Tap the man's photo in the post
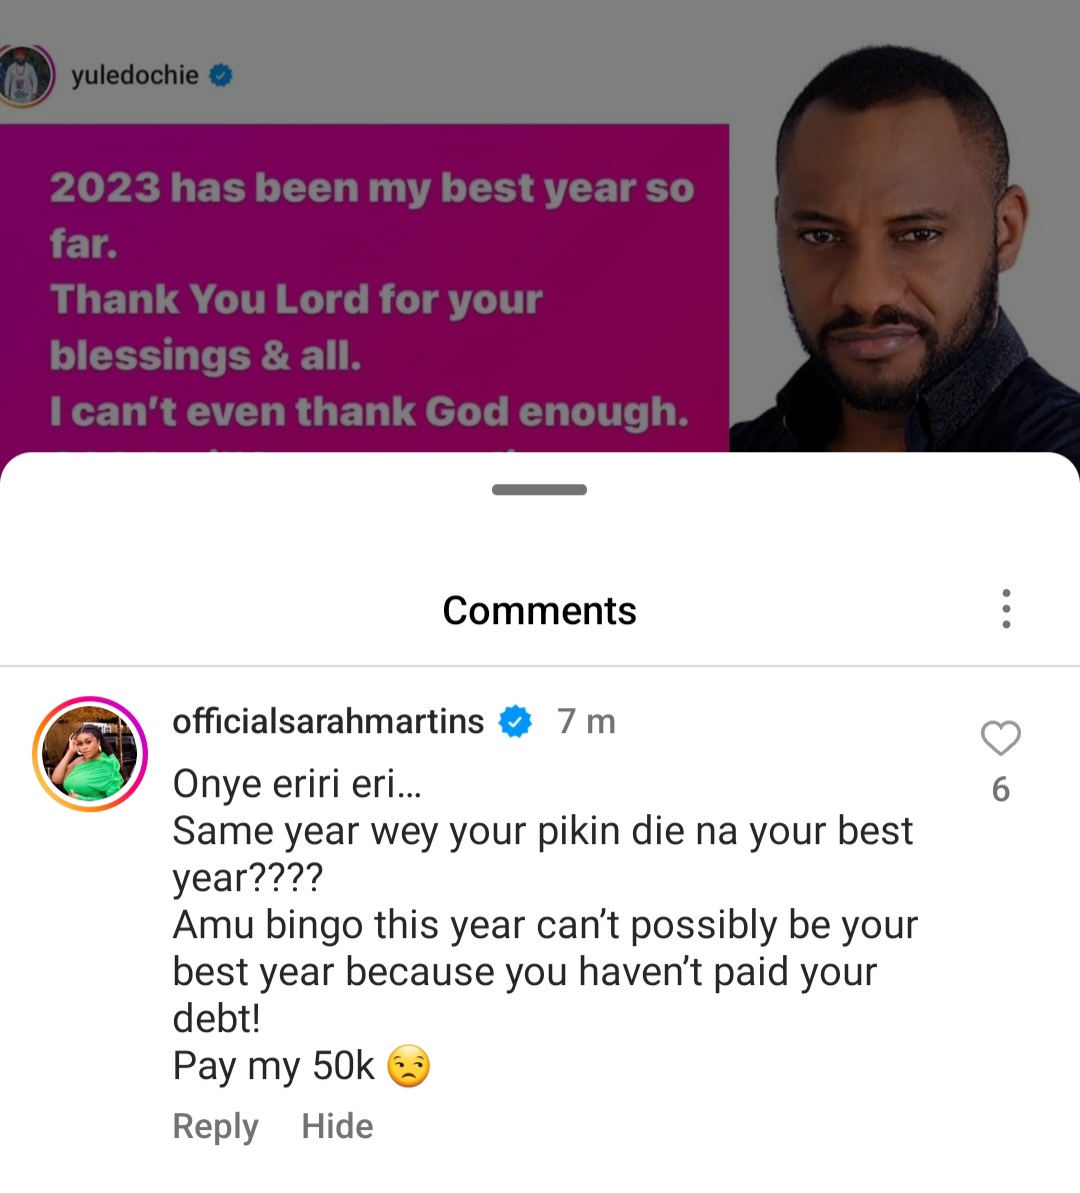Screen dimensions: 1080x1193 click(x=904, y=249)
